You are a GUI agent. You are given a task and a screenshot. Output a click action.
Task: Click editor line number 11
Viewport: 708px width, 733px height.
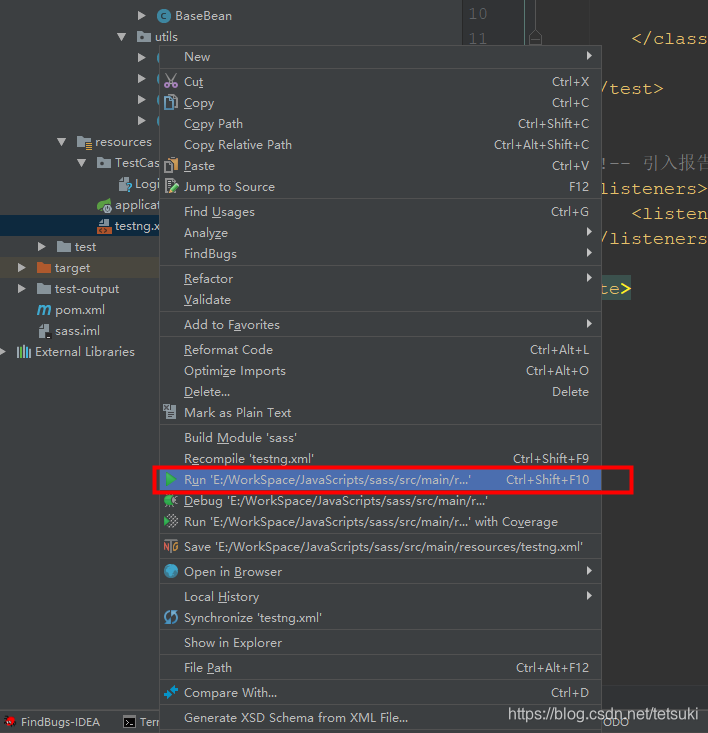478,38
